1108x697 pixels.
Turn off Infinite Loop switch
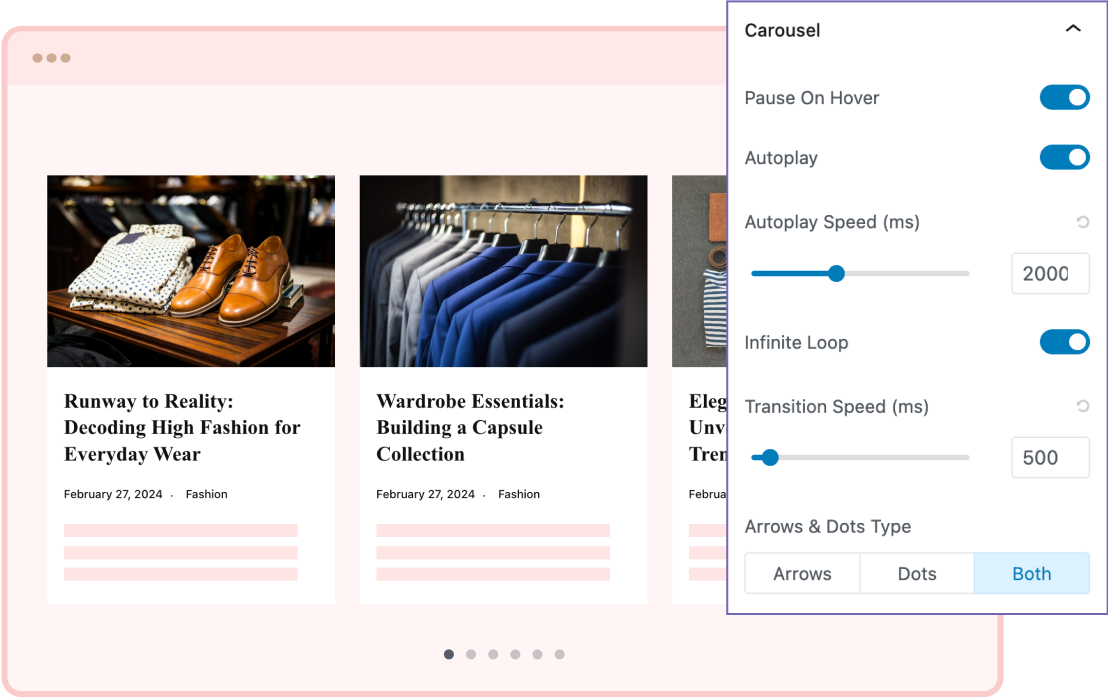pyautogui.click(x=1064, y=342)
